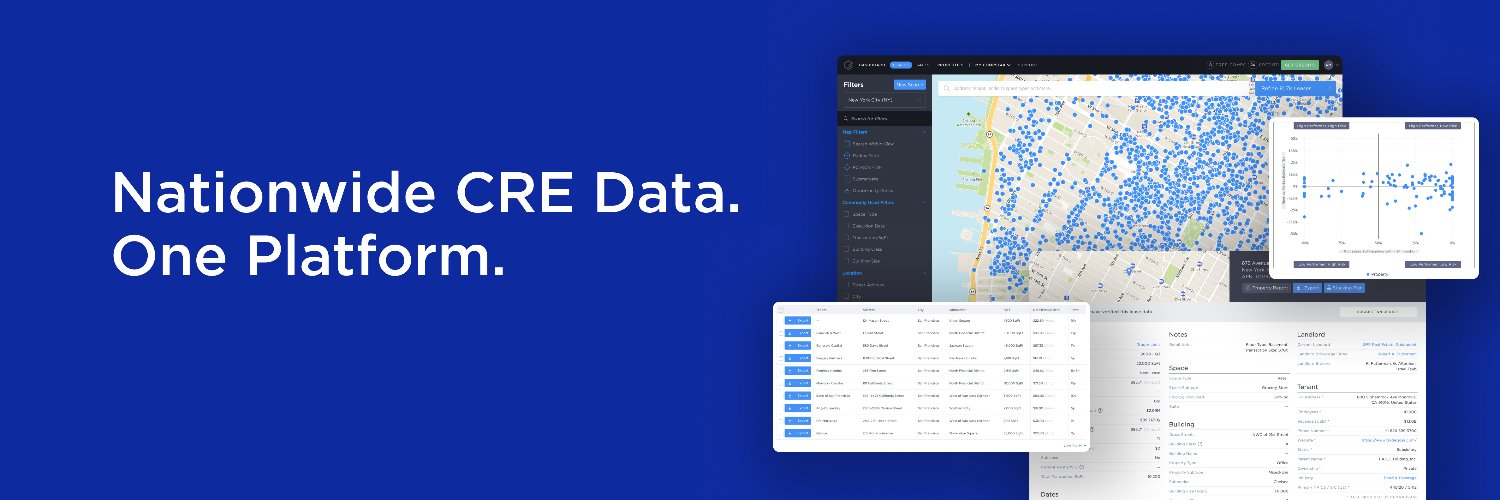Image resolution: width=1500 pixels, height=500 pixels.
Task: Tick the Building Size filter checkbox
Action: [x=846, y=261]
